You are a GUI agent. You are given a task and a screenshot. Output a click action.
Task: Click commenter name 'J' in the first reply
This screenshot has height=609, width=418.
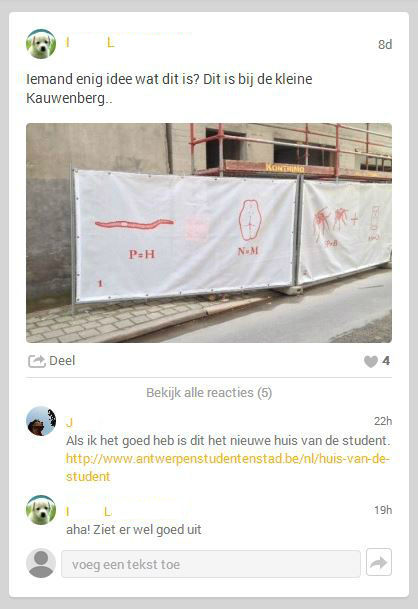tap(70, 422)
